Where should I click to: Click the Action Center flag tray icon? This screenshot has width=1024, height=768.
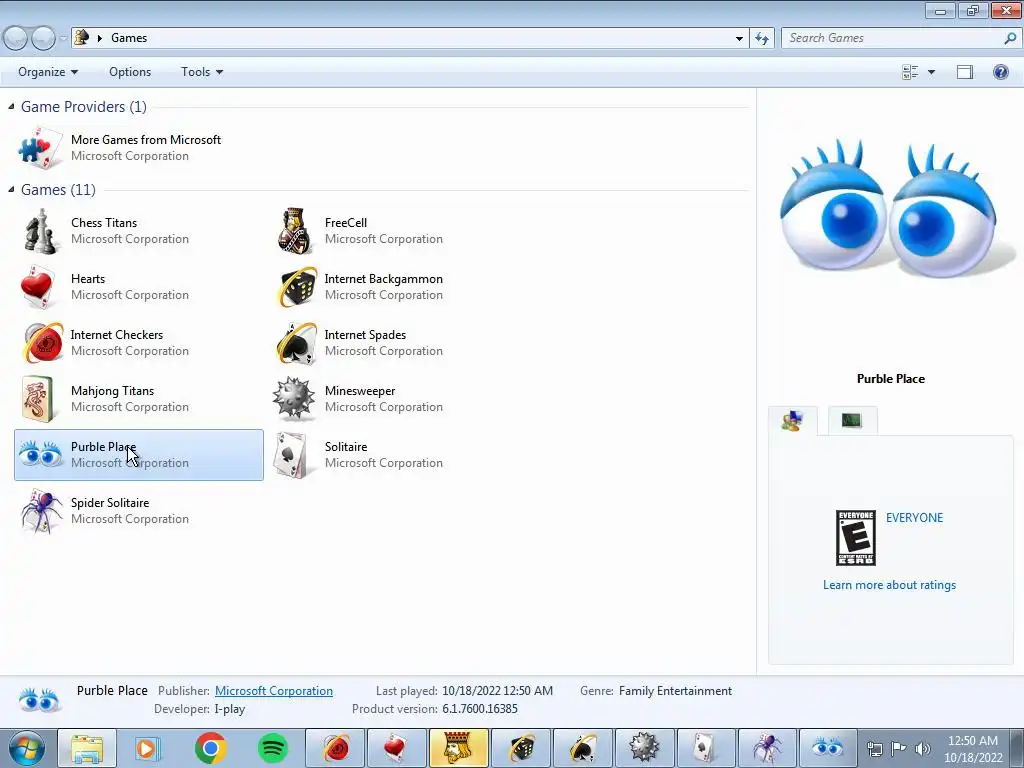click(899, 748)
